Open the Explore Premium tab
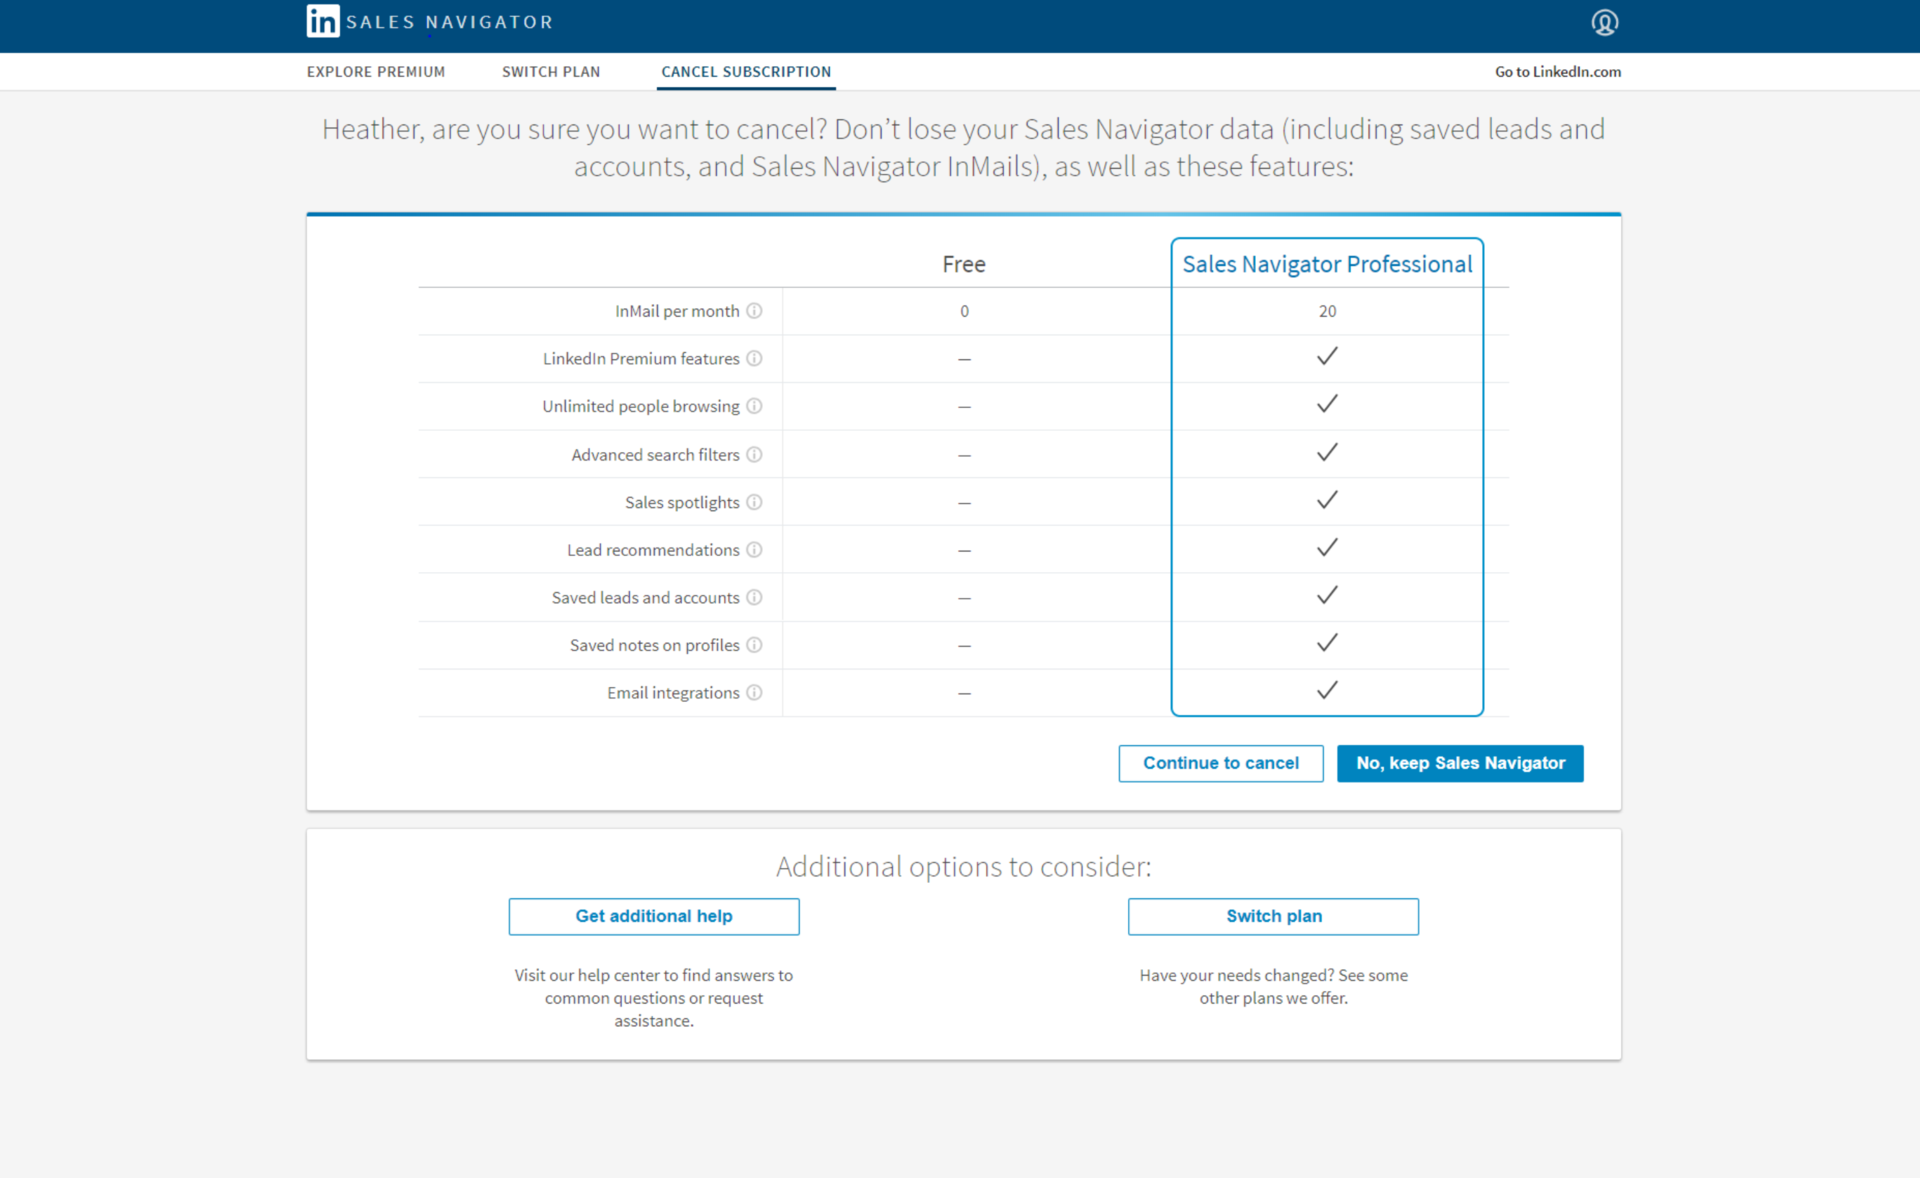Viewport: 1920px width, 1178px height. (x=376, y=72)
